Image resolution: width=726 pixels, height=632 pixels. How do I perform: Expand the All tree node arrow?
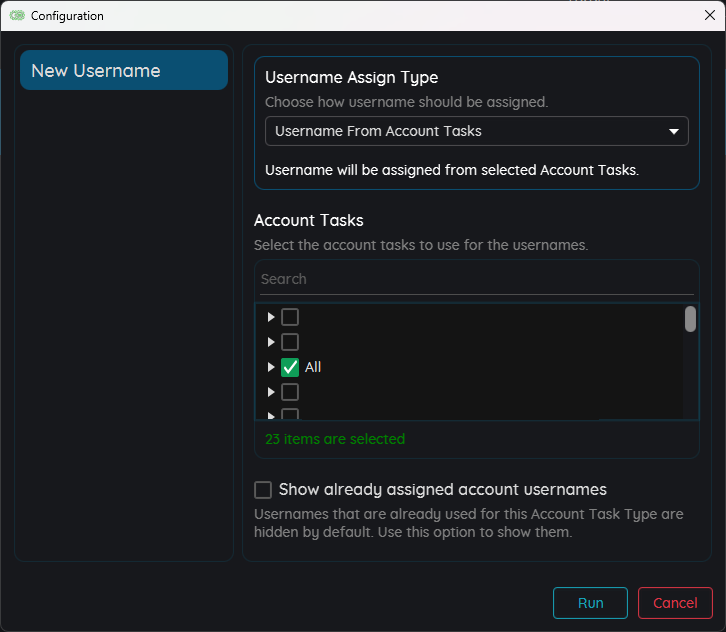[271, 367]
